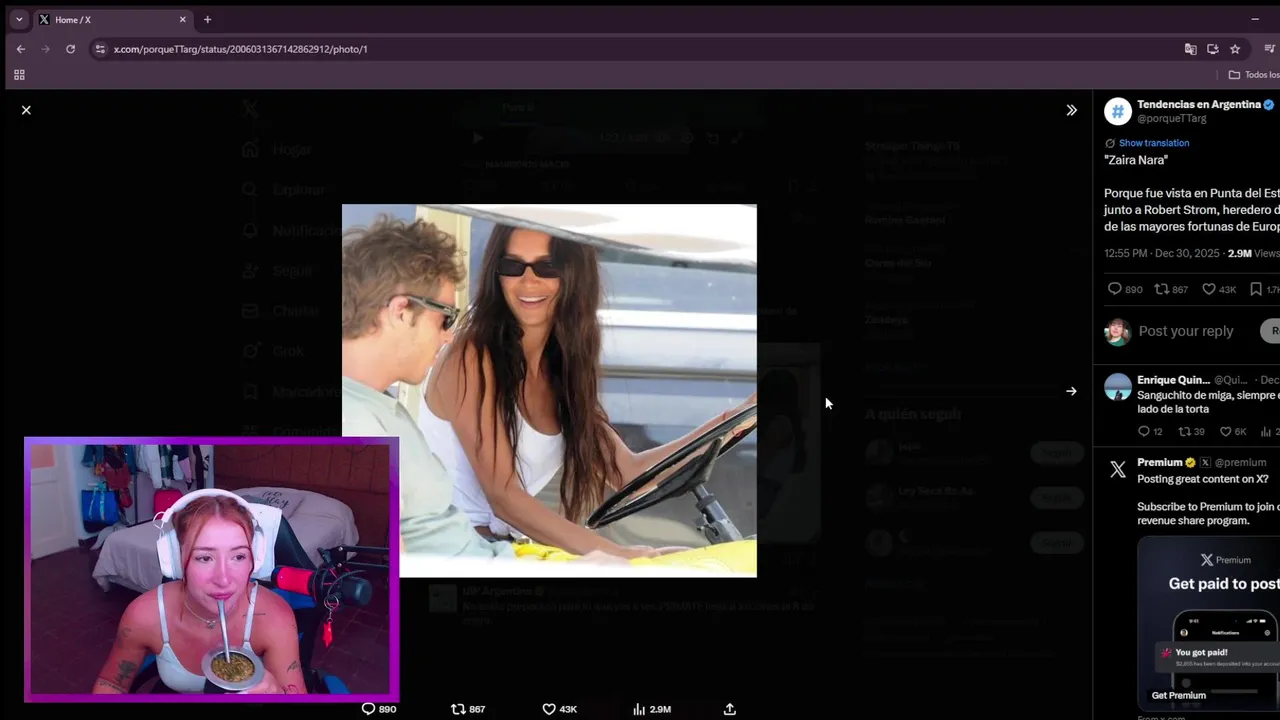The height and width of the screenshot is (720, 1280).
Task: Reload the page
Action: point(70,49)
